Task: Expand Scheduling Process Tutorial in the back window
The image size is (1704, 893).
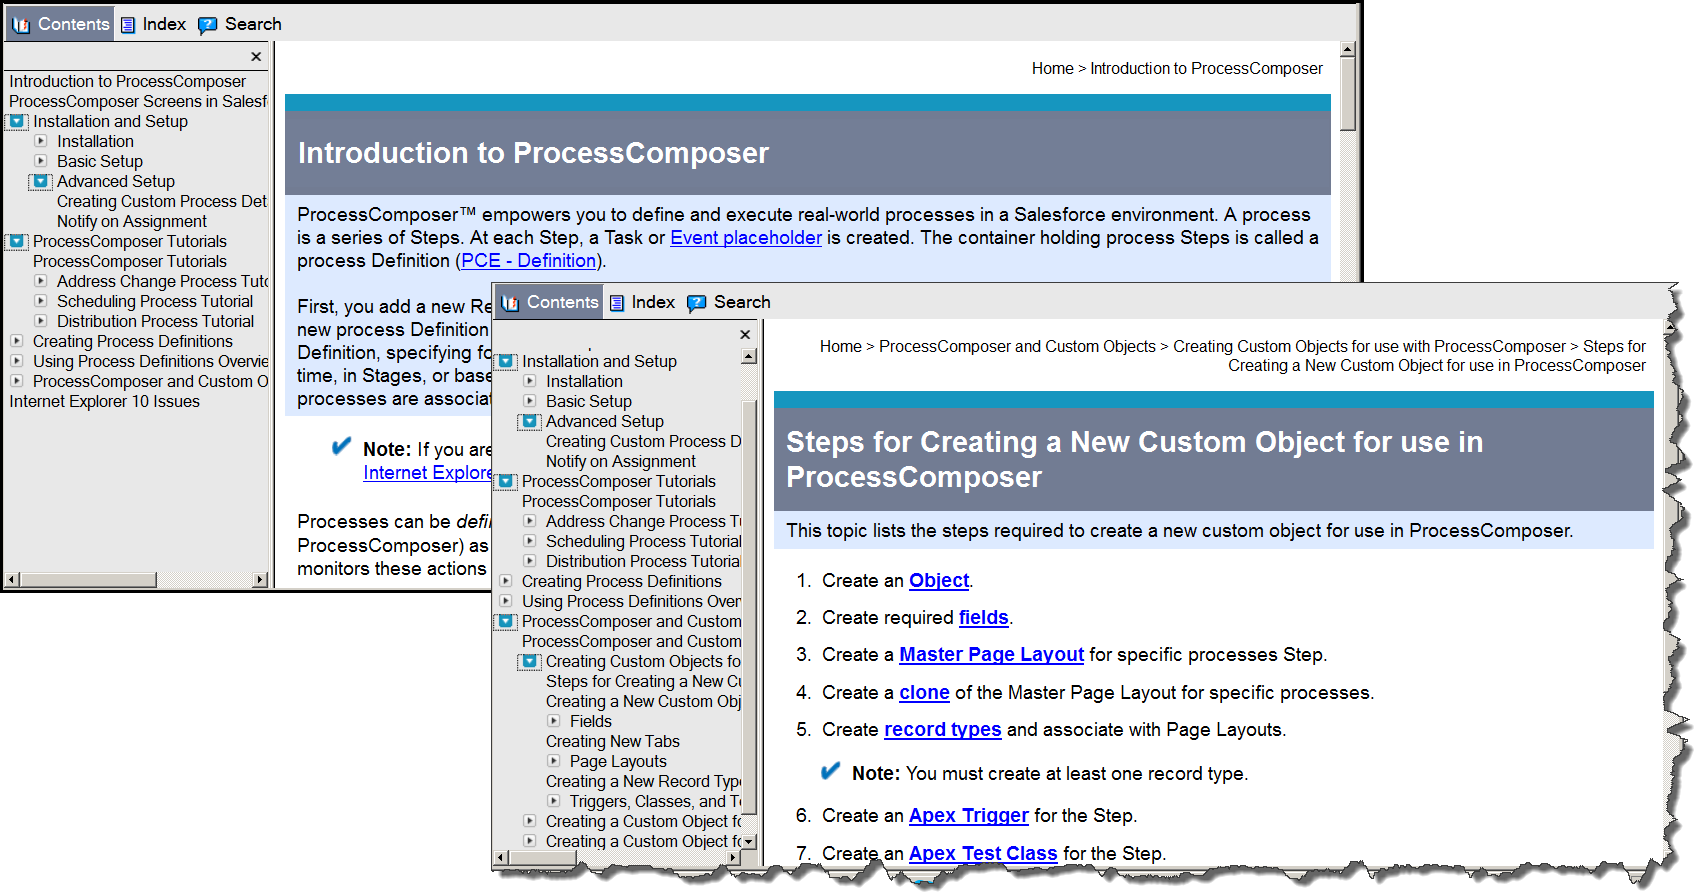Action: tap(41, 301)
